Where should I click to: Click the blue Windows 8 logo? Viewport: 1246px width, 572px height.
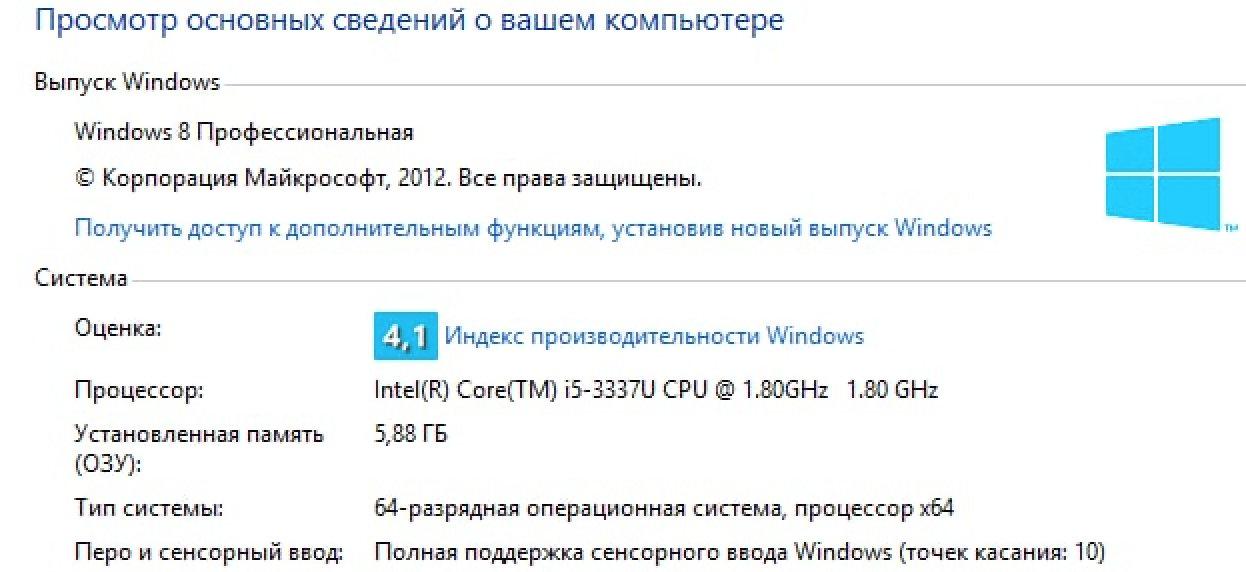[x=1163, y=172]
